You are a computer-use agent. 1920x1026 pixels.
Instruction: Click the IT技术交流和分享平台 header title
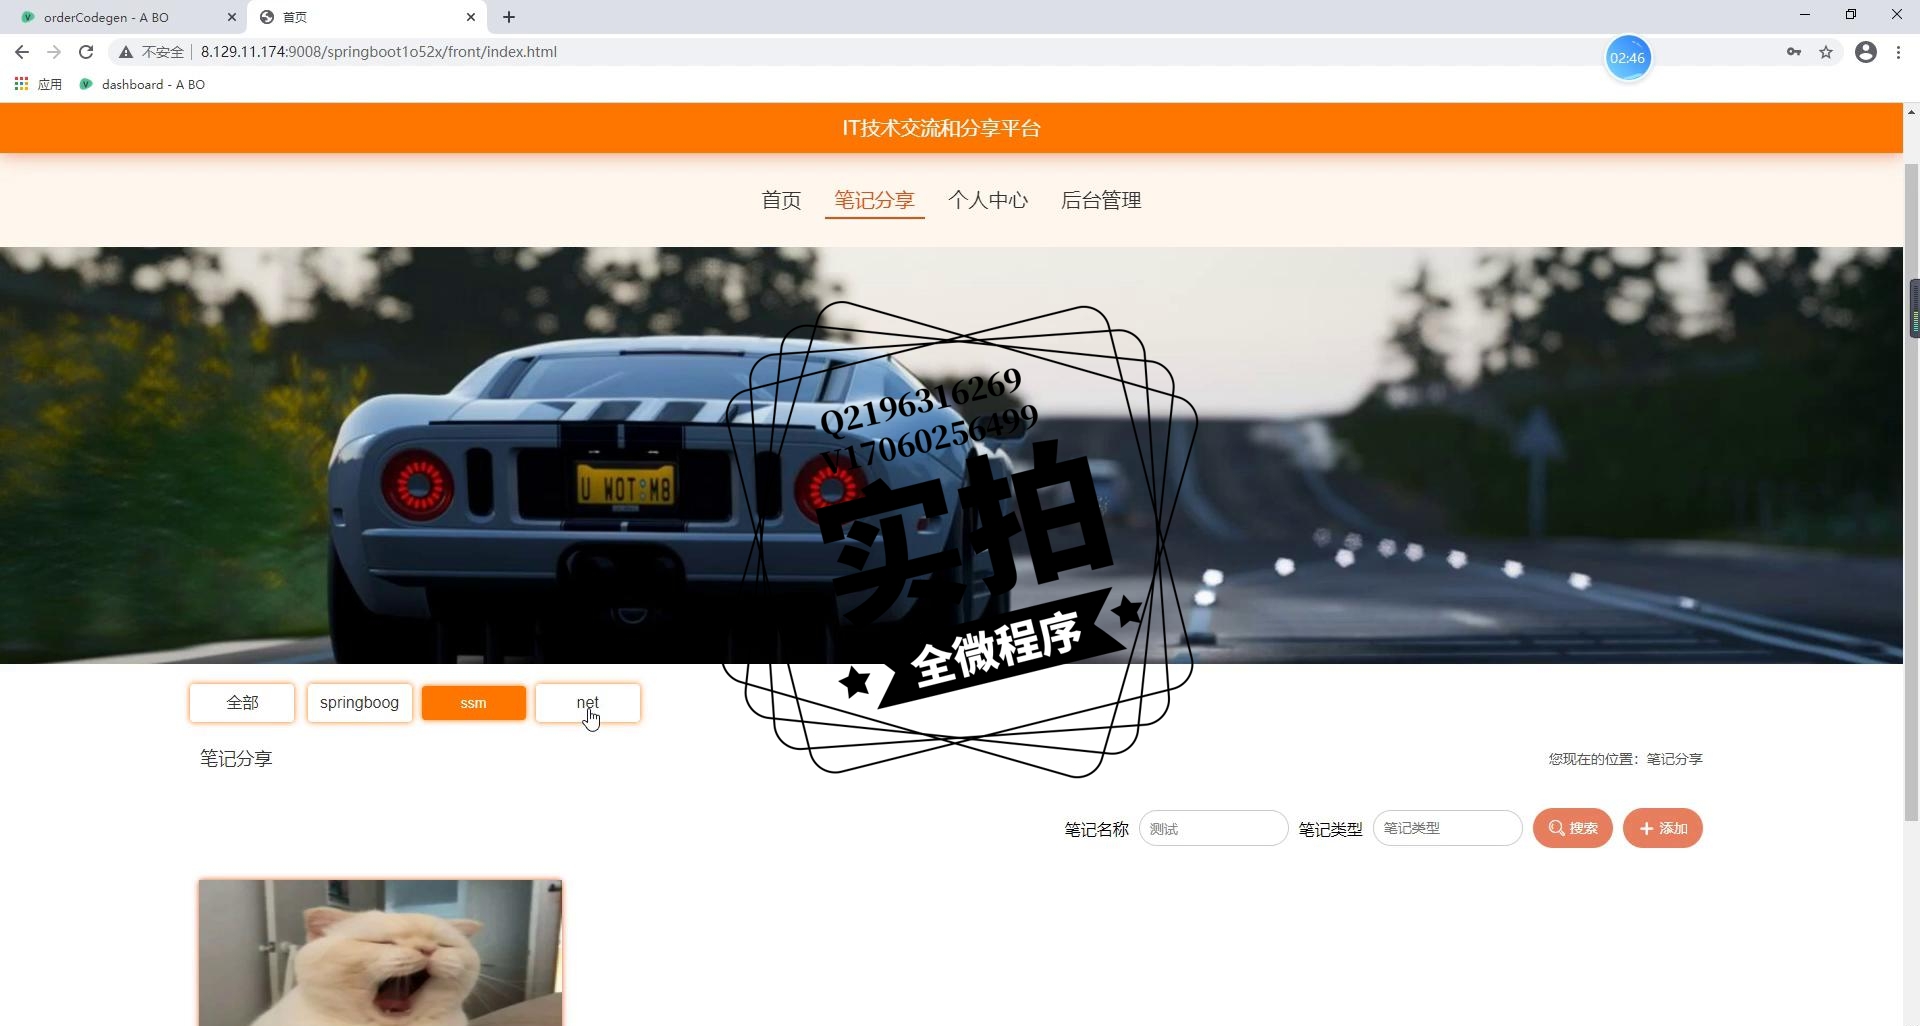tap(941, 128)
